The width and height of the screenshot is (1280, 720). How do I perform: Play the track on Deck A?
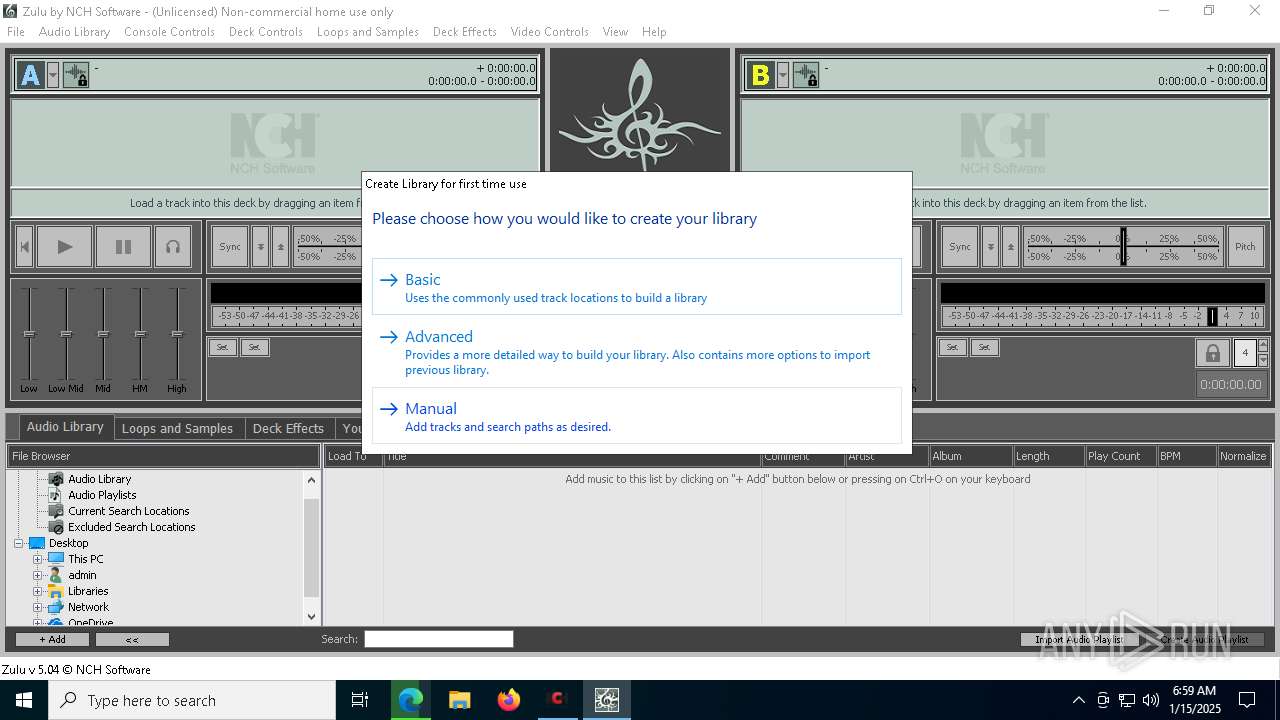coord(64,247)
